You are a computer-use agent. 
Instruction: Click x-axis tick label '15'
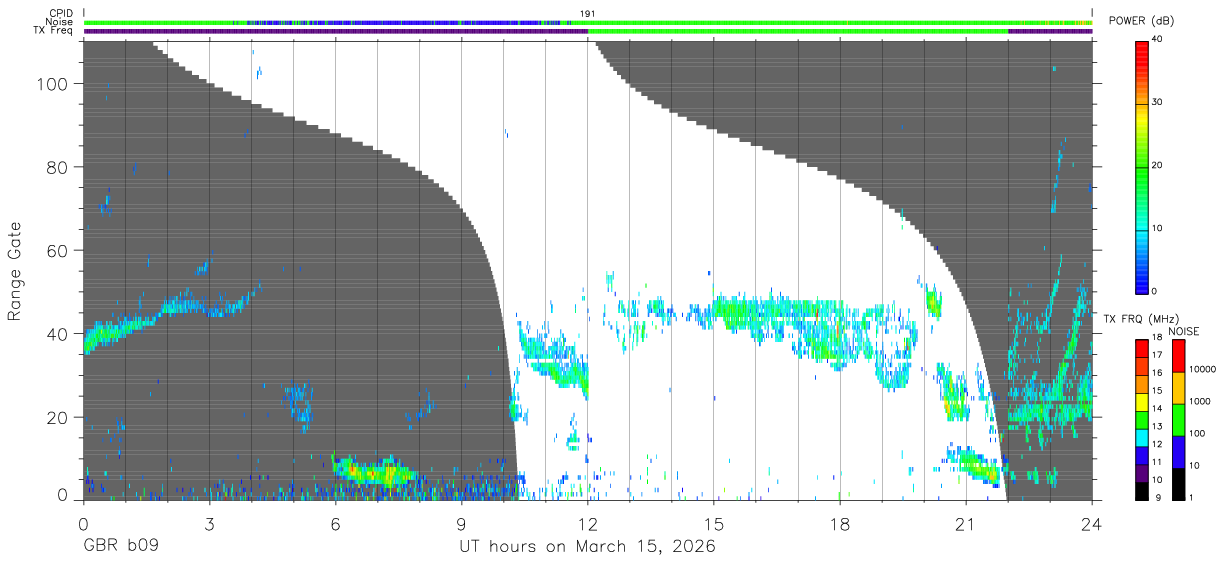pos(713,523)
